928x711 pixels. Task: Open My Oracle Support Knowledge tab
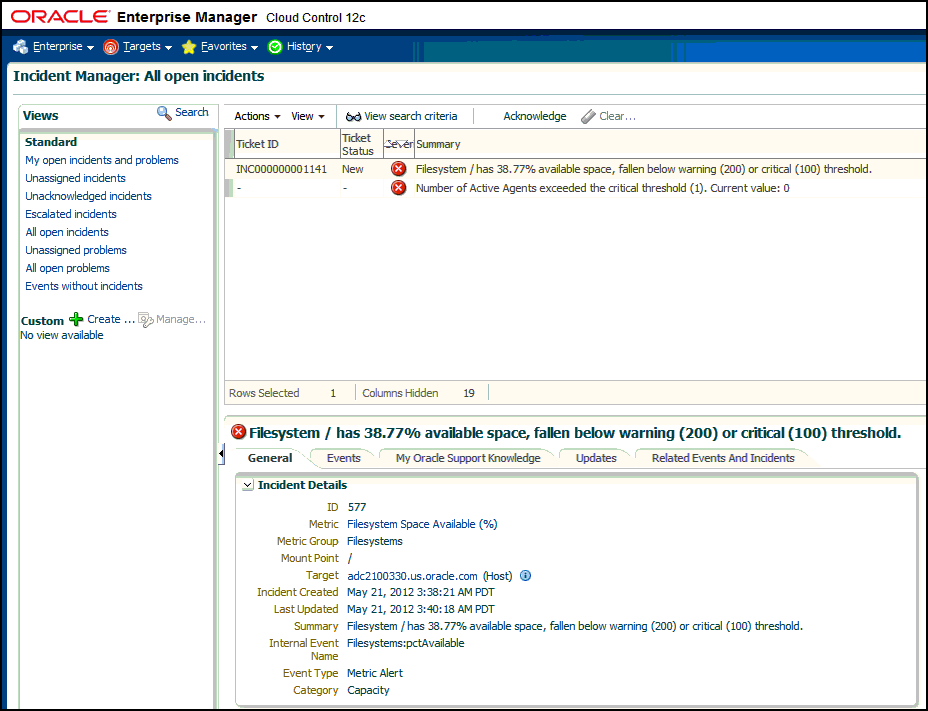[468, 458]
